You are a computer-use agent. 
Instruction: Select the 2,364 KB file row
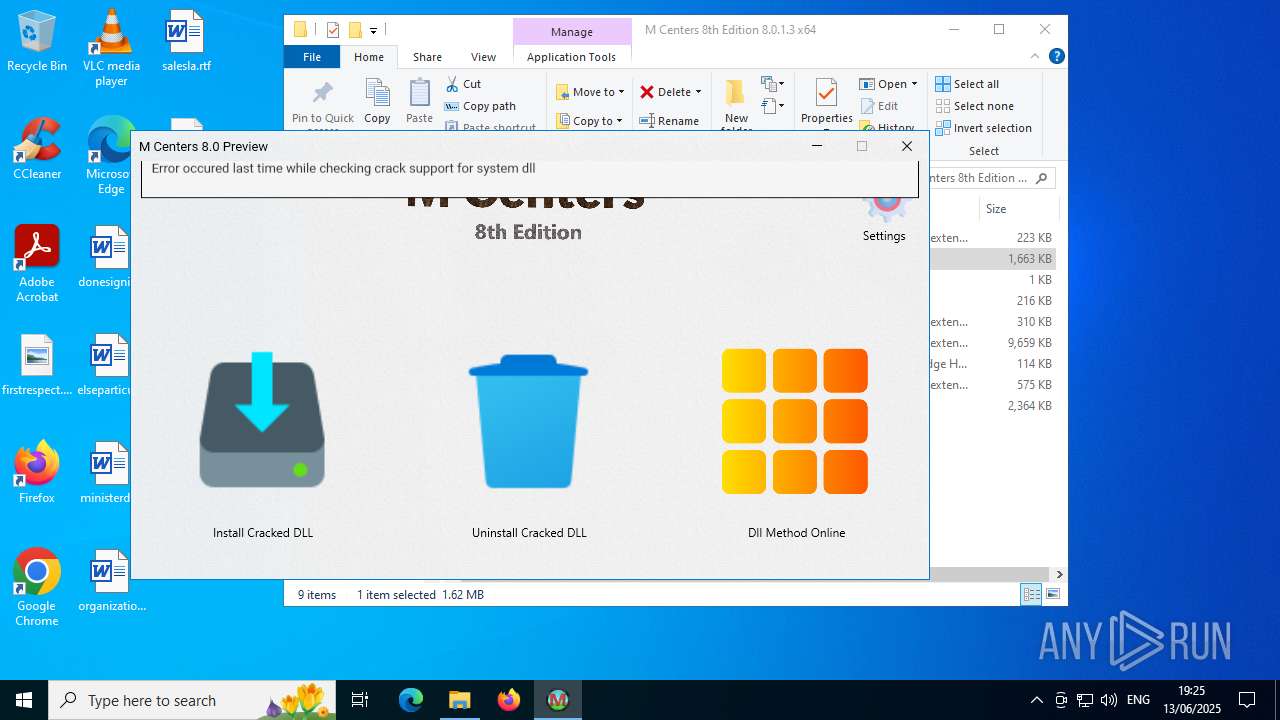pos(993,405)
